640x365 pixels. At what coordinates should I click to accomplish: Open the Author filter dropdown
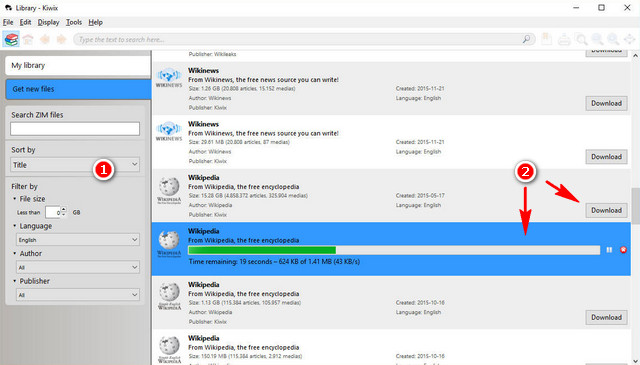point(78,267)
